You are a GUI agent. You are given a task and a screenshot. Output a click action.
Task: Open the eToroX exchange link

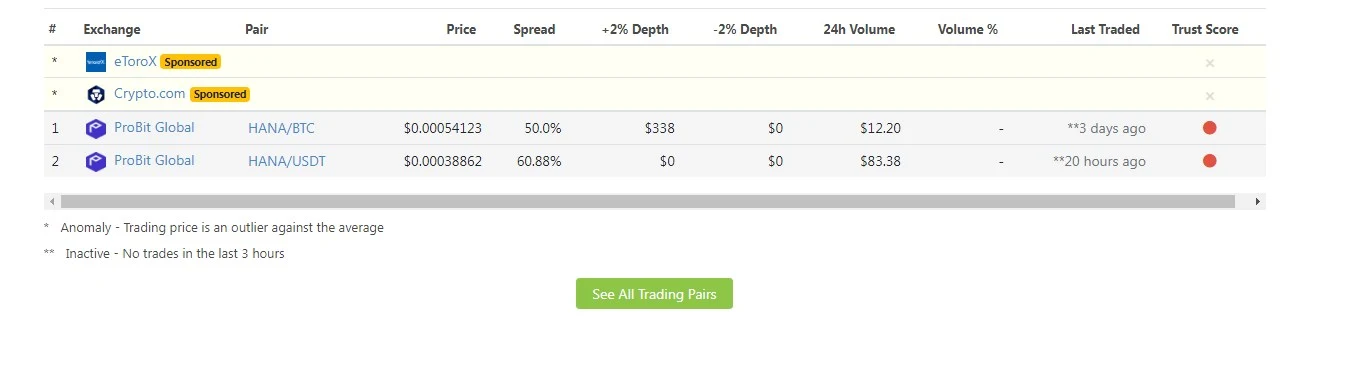(x=135, y=61)
